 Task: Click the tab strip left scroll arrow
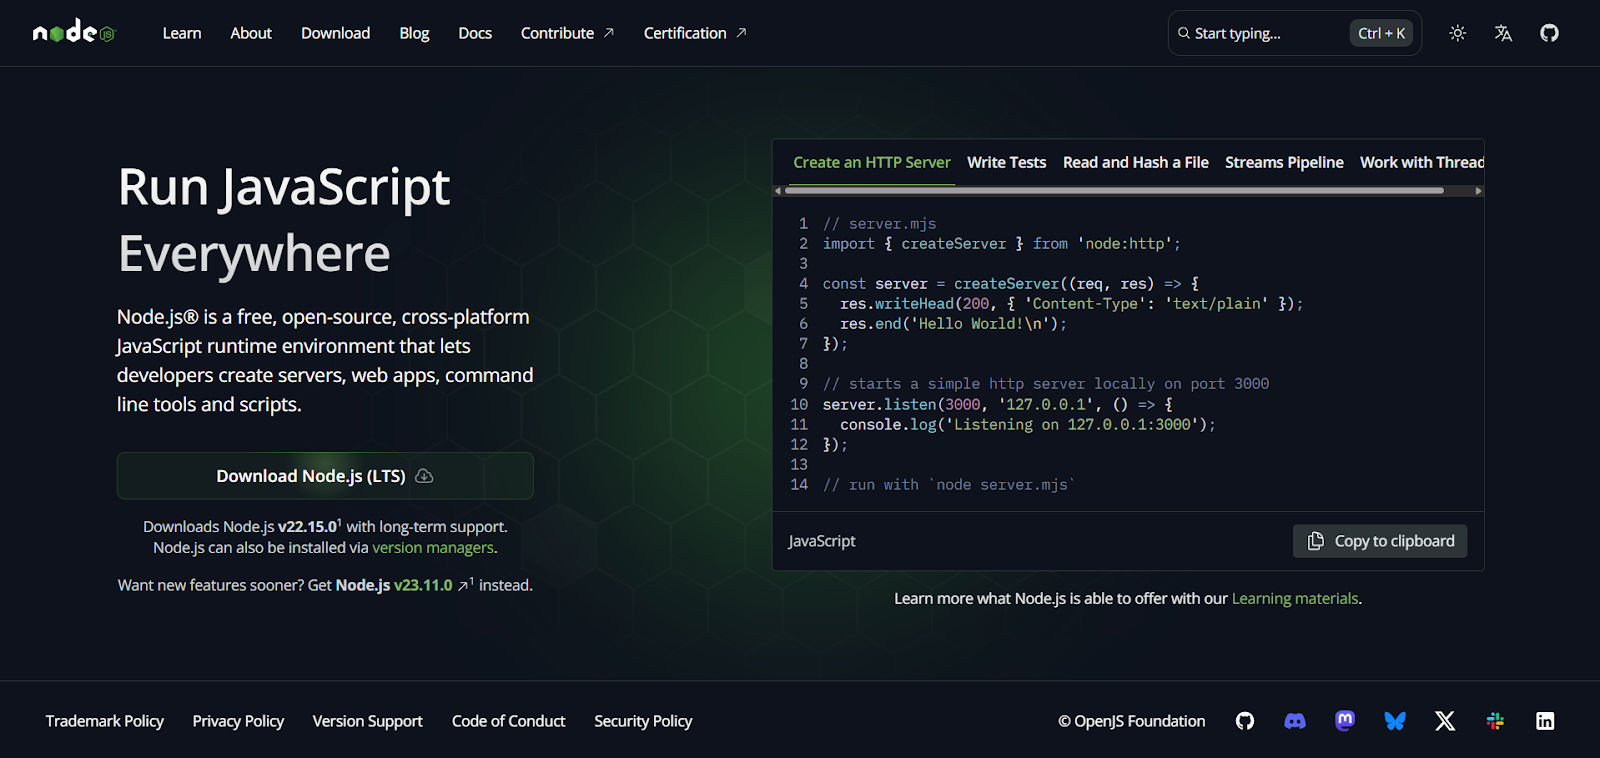click(x=778, y=190)
